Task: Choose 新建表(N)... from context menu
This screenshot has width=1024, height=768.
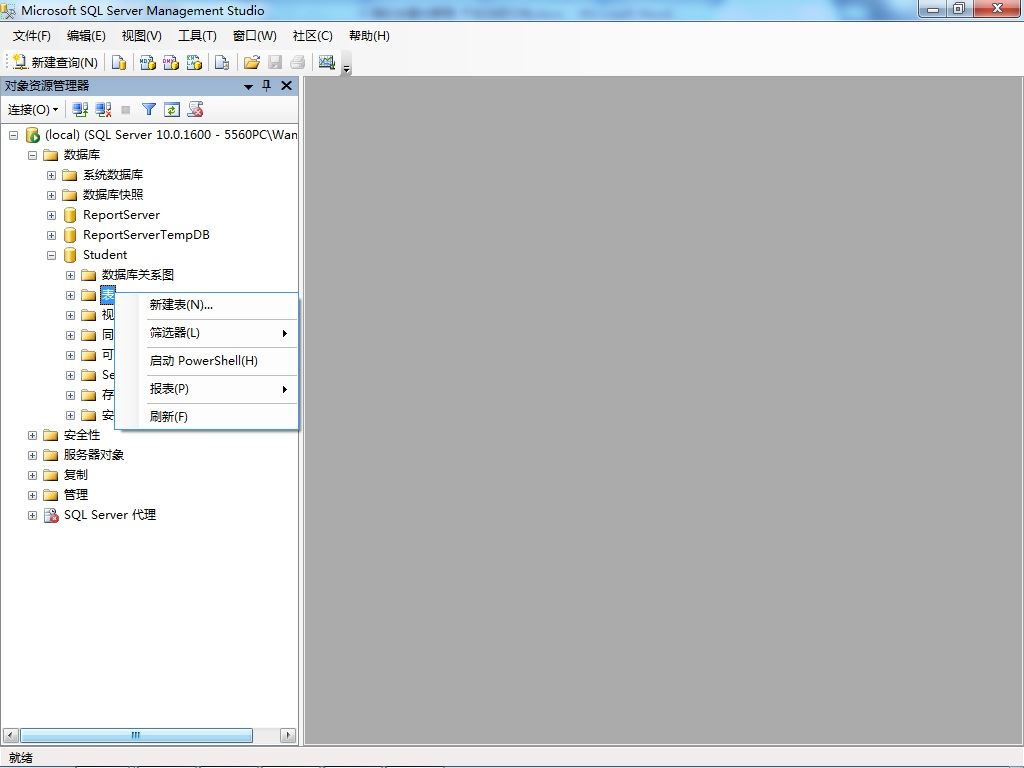Action: pyautogui.click(x=207, y=305)
